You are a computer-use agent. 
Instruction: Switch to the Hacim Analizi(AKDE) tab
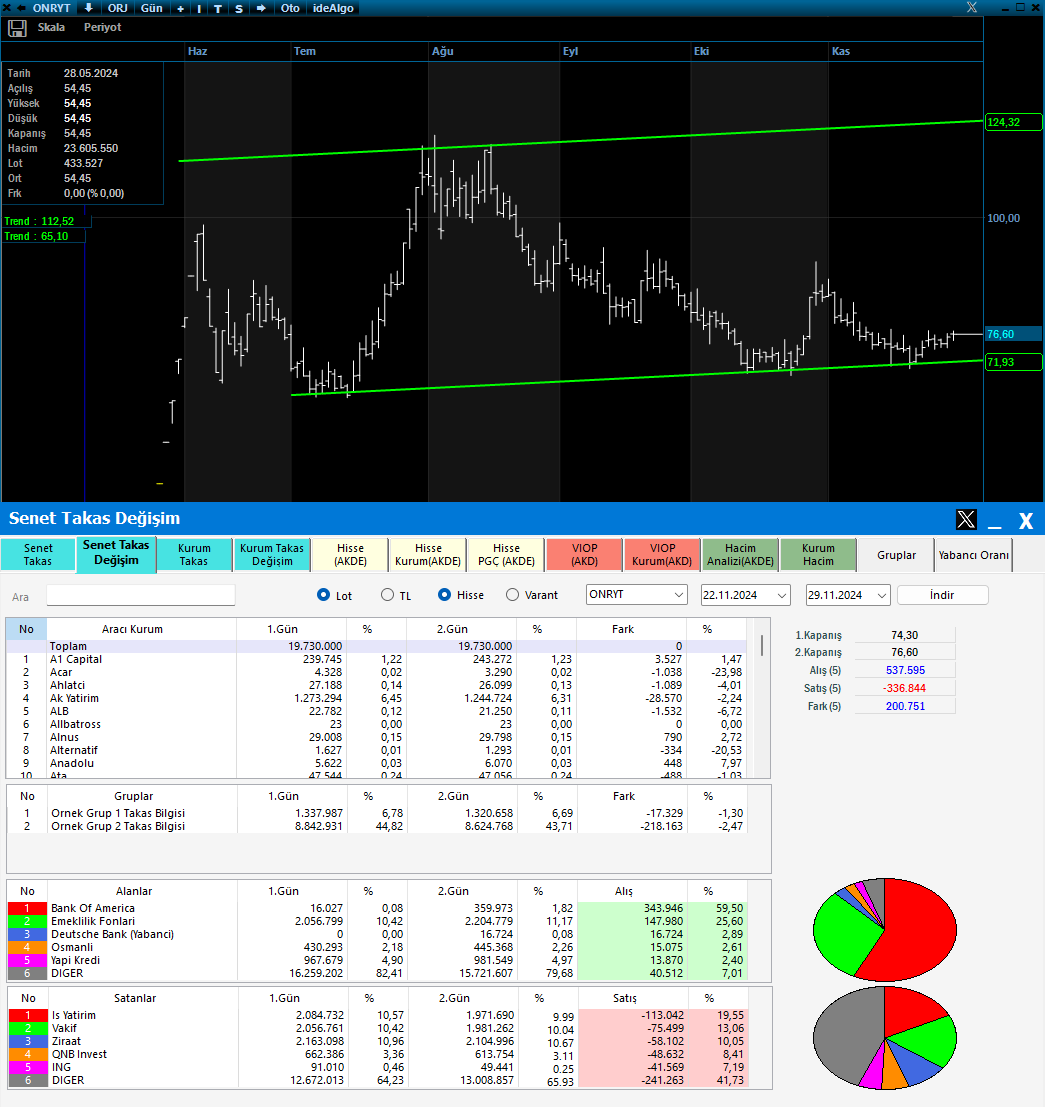tap(741, 554)
